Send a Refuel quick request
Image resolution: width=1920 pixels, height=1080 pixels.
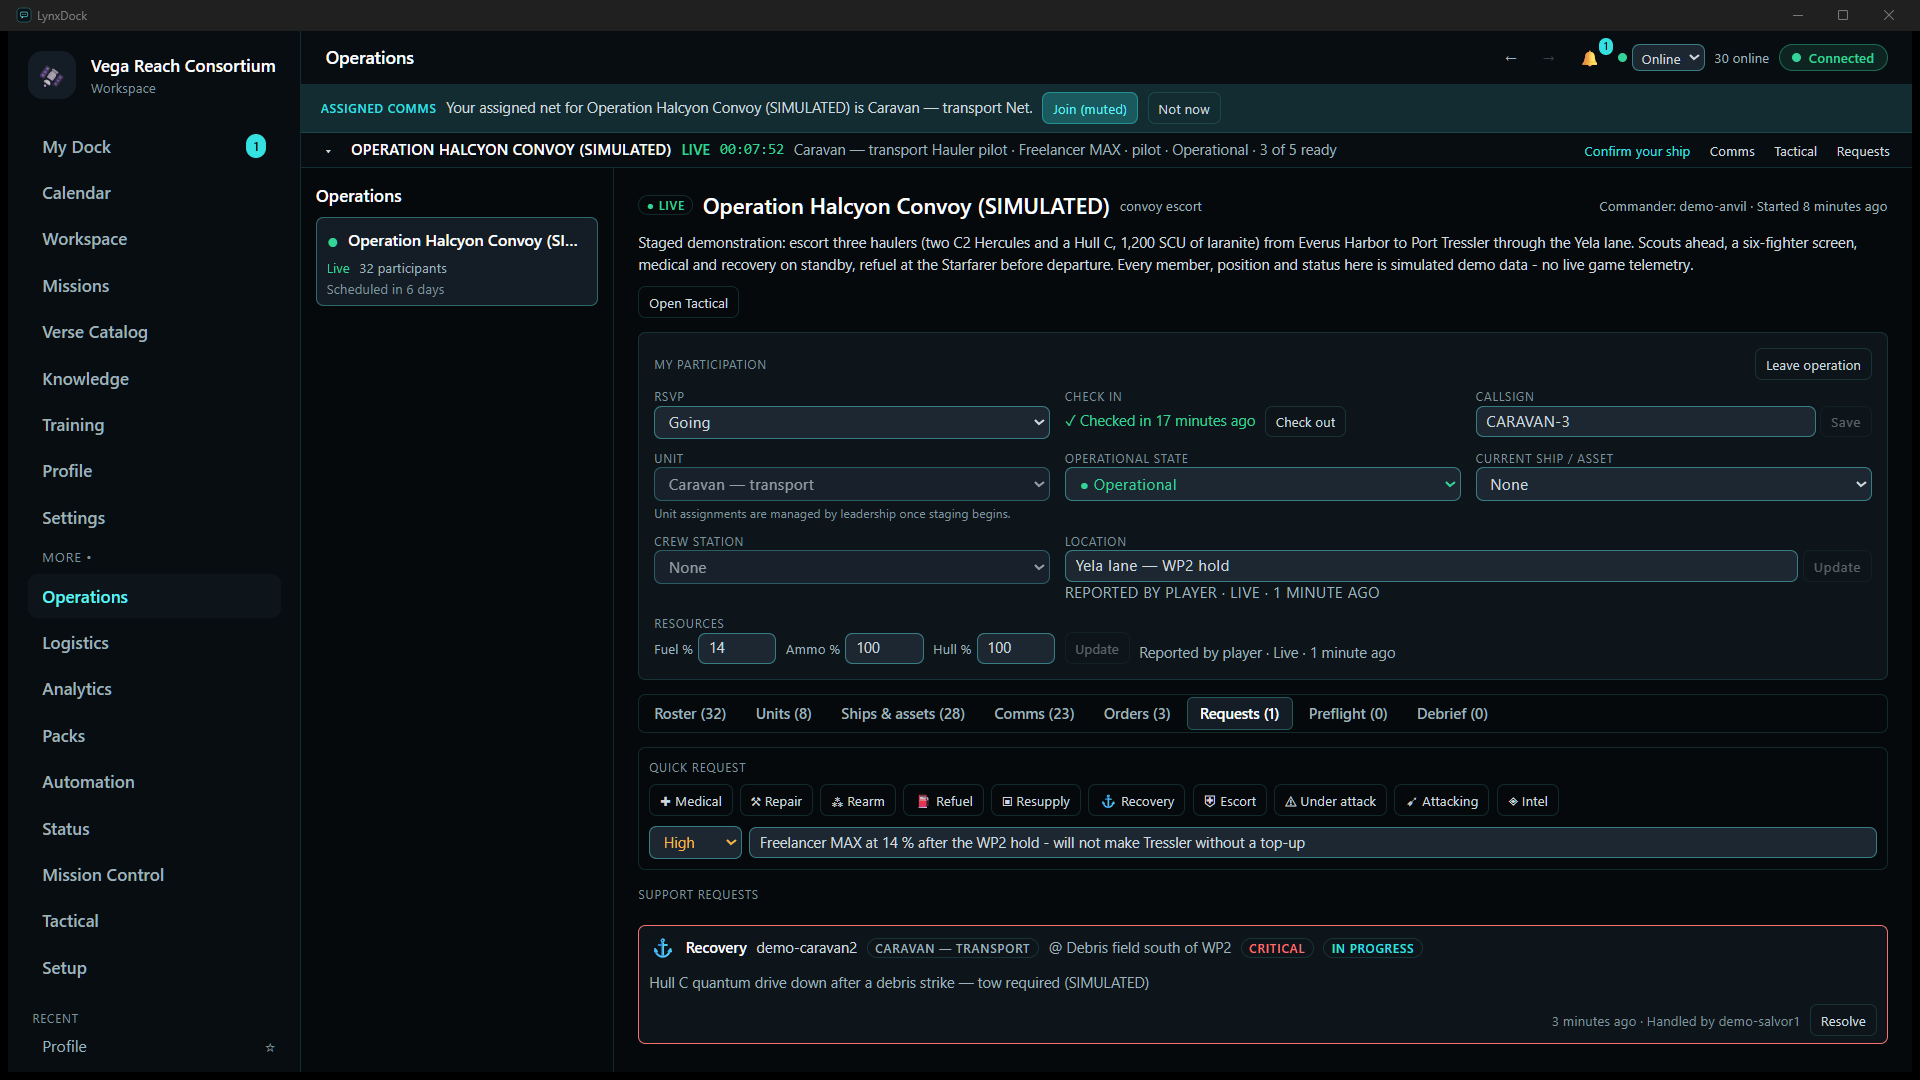click(x=944, y=801)
